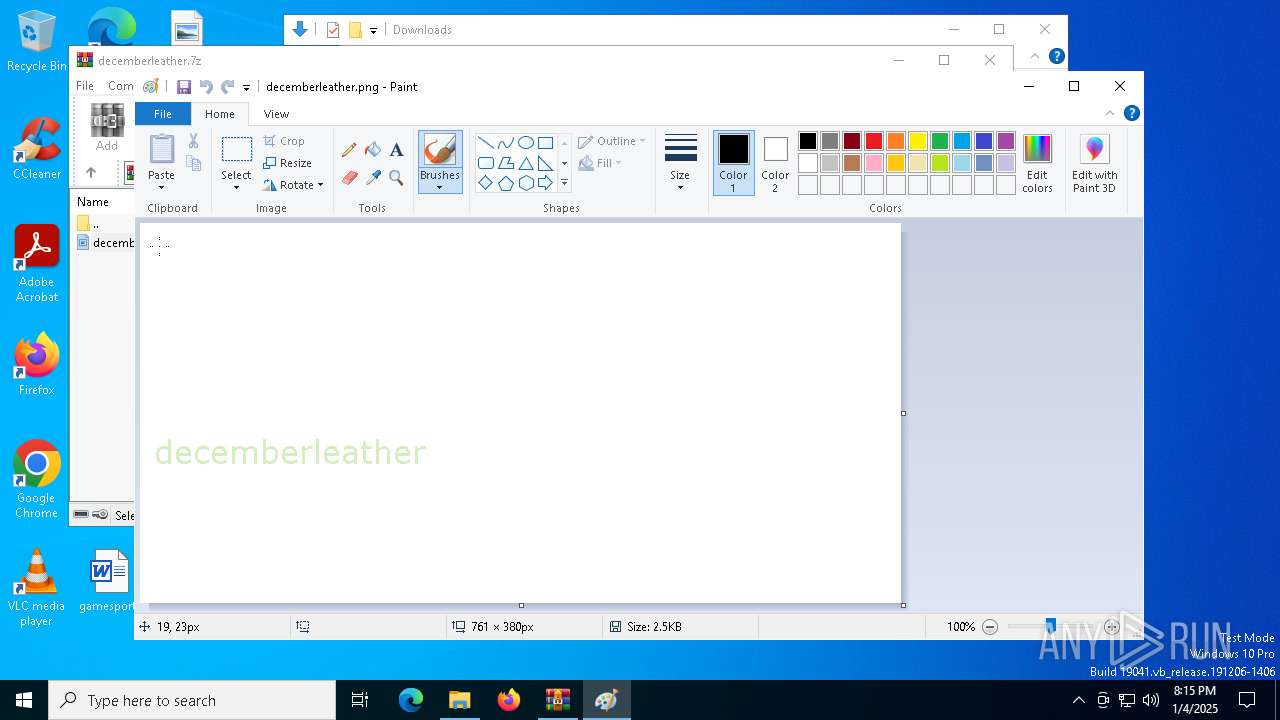Expand the Rotate dropdown
This screenshot has width=1280, height=720.
[320, 185]
